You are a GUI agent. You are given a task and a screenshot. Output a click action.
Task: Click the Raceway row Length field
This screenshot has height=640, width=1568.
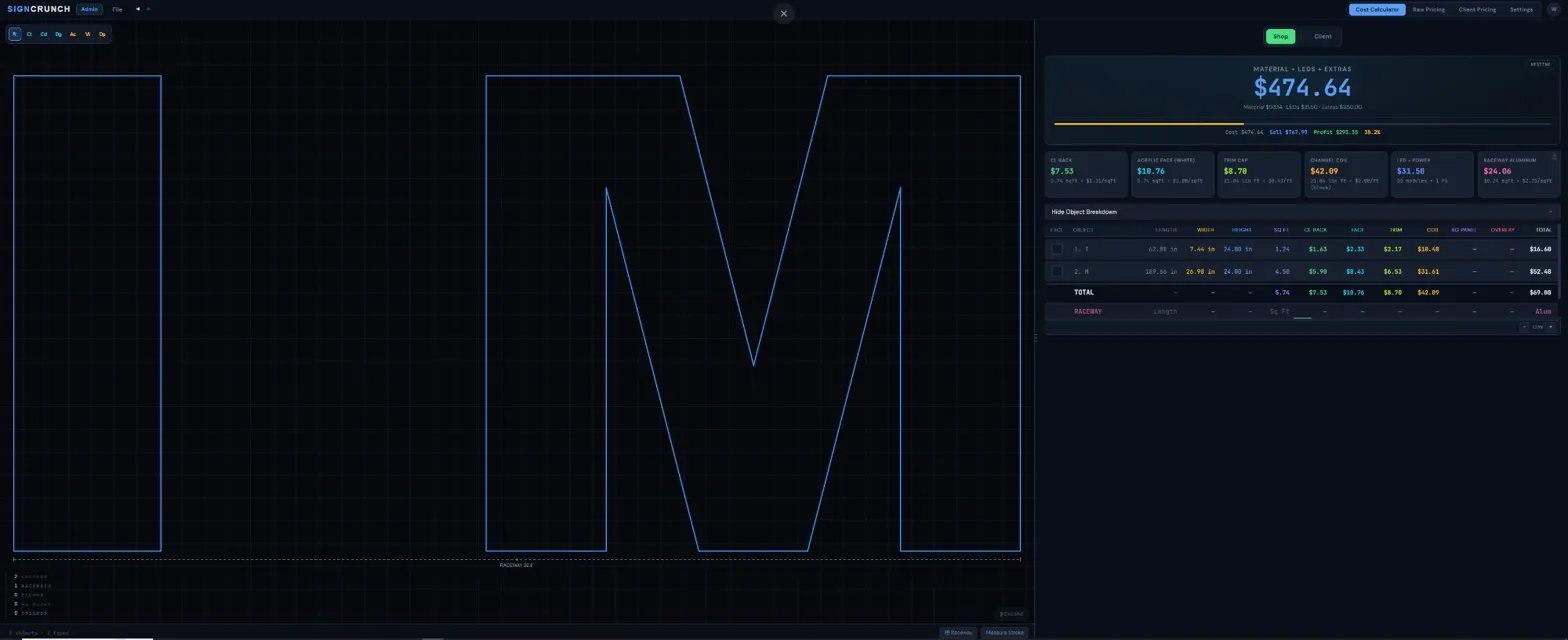point(1165,312)
